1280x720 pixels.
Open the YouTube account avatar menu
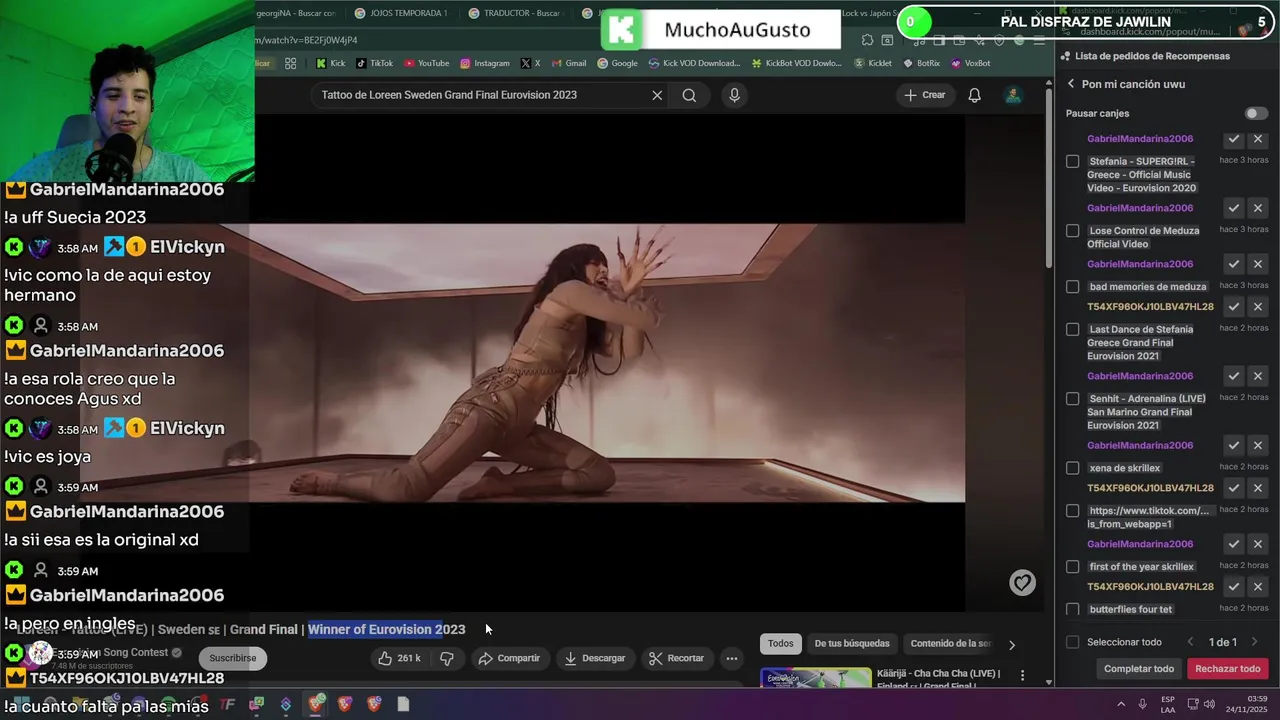click(x=1013, y=95)
